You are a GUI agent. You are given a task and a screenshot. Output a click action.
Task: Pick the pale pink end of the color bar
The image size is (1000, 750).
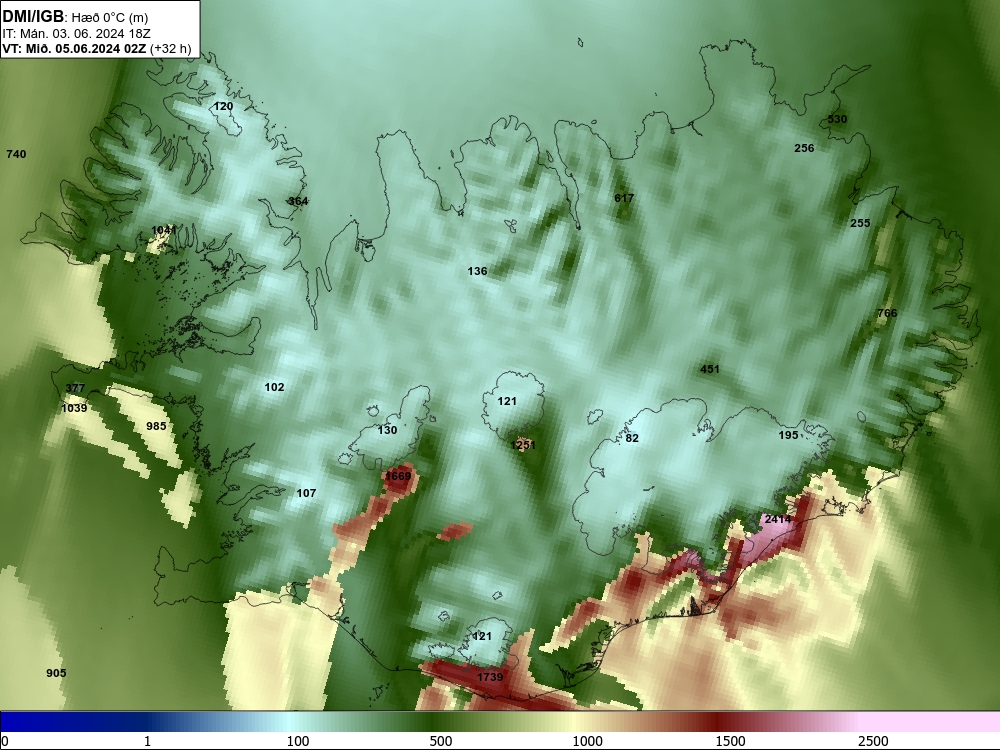931,722
